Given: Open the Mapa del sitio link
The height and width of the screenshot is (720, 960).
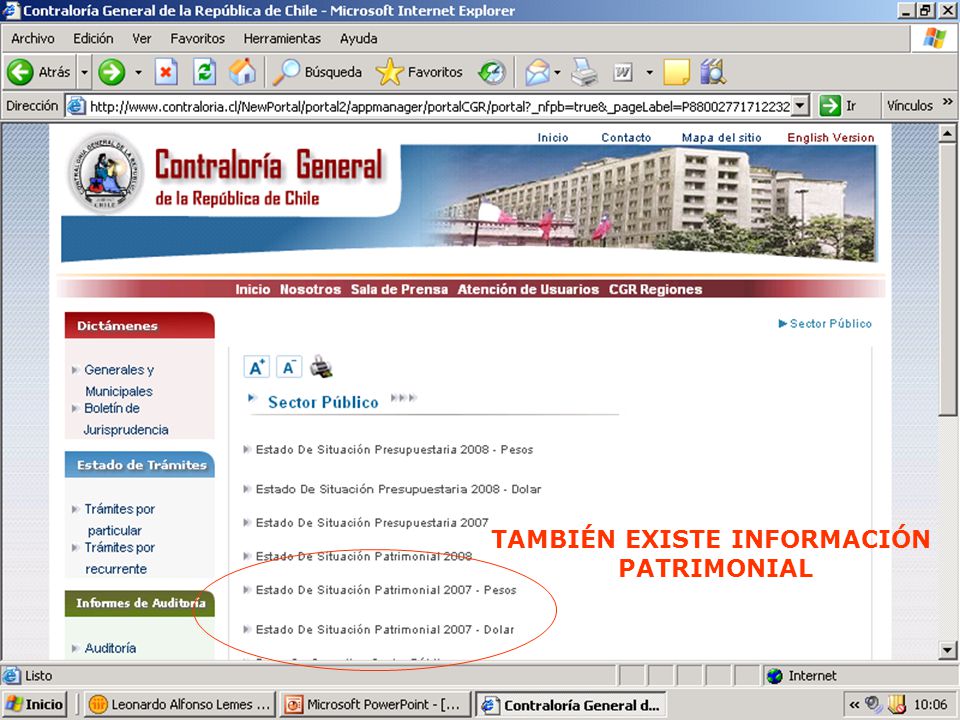Looking at the screenshot, I should pos(721,138).
